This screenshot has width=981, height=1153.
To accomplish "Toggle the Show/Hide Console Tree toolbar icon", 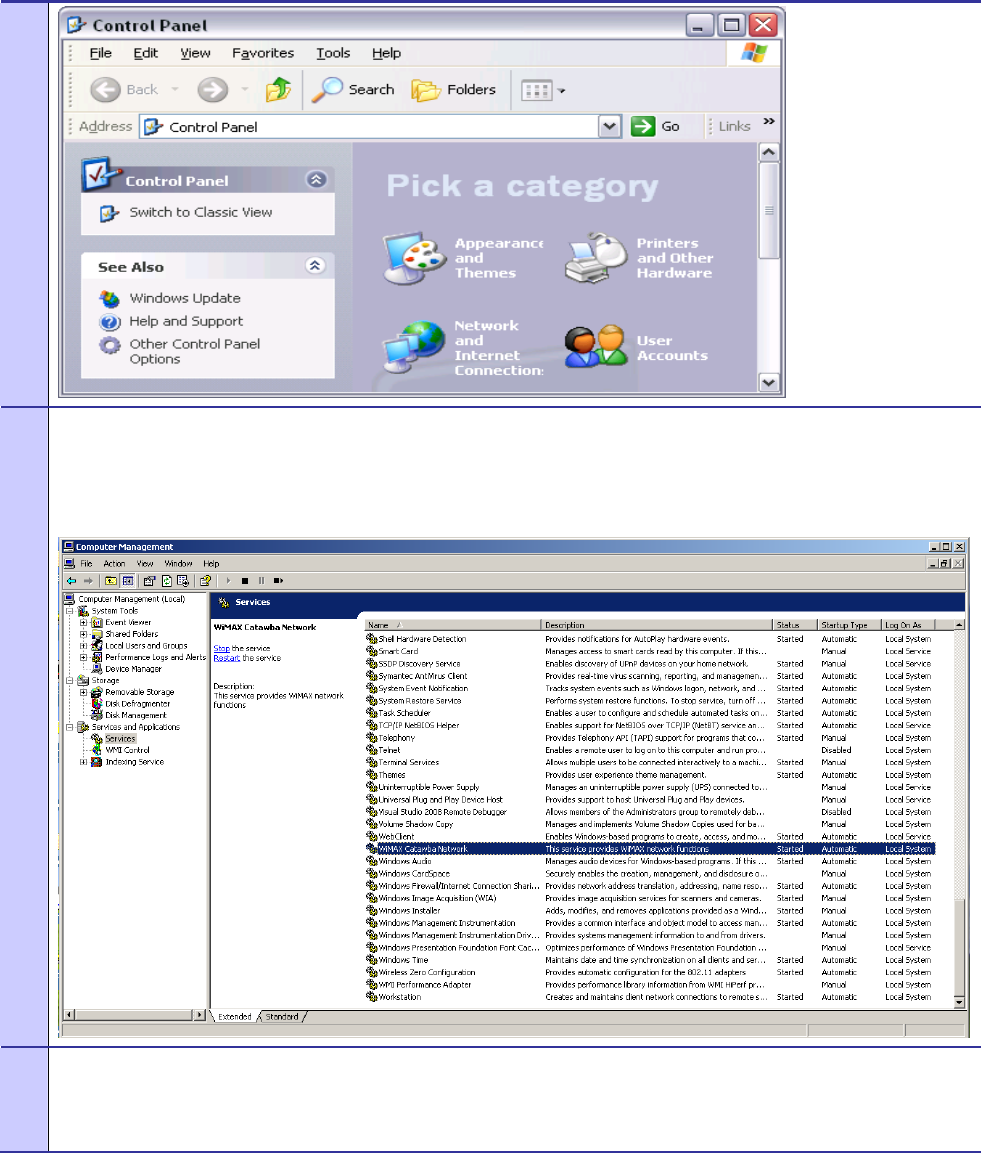I will point(128,581).
